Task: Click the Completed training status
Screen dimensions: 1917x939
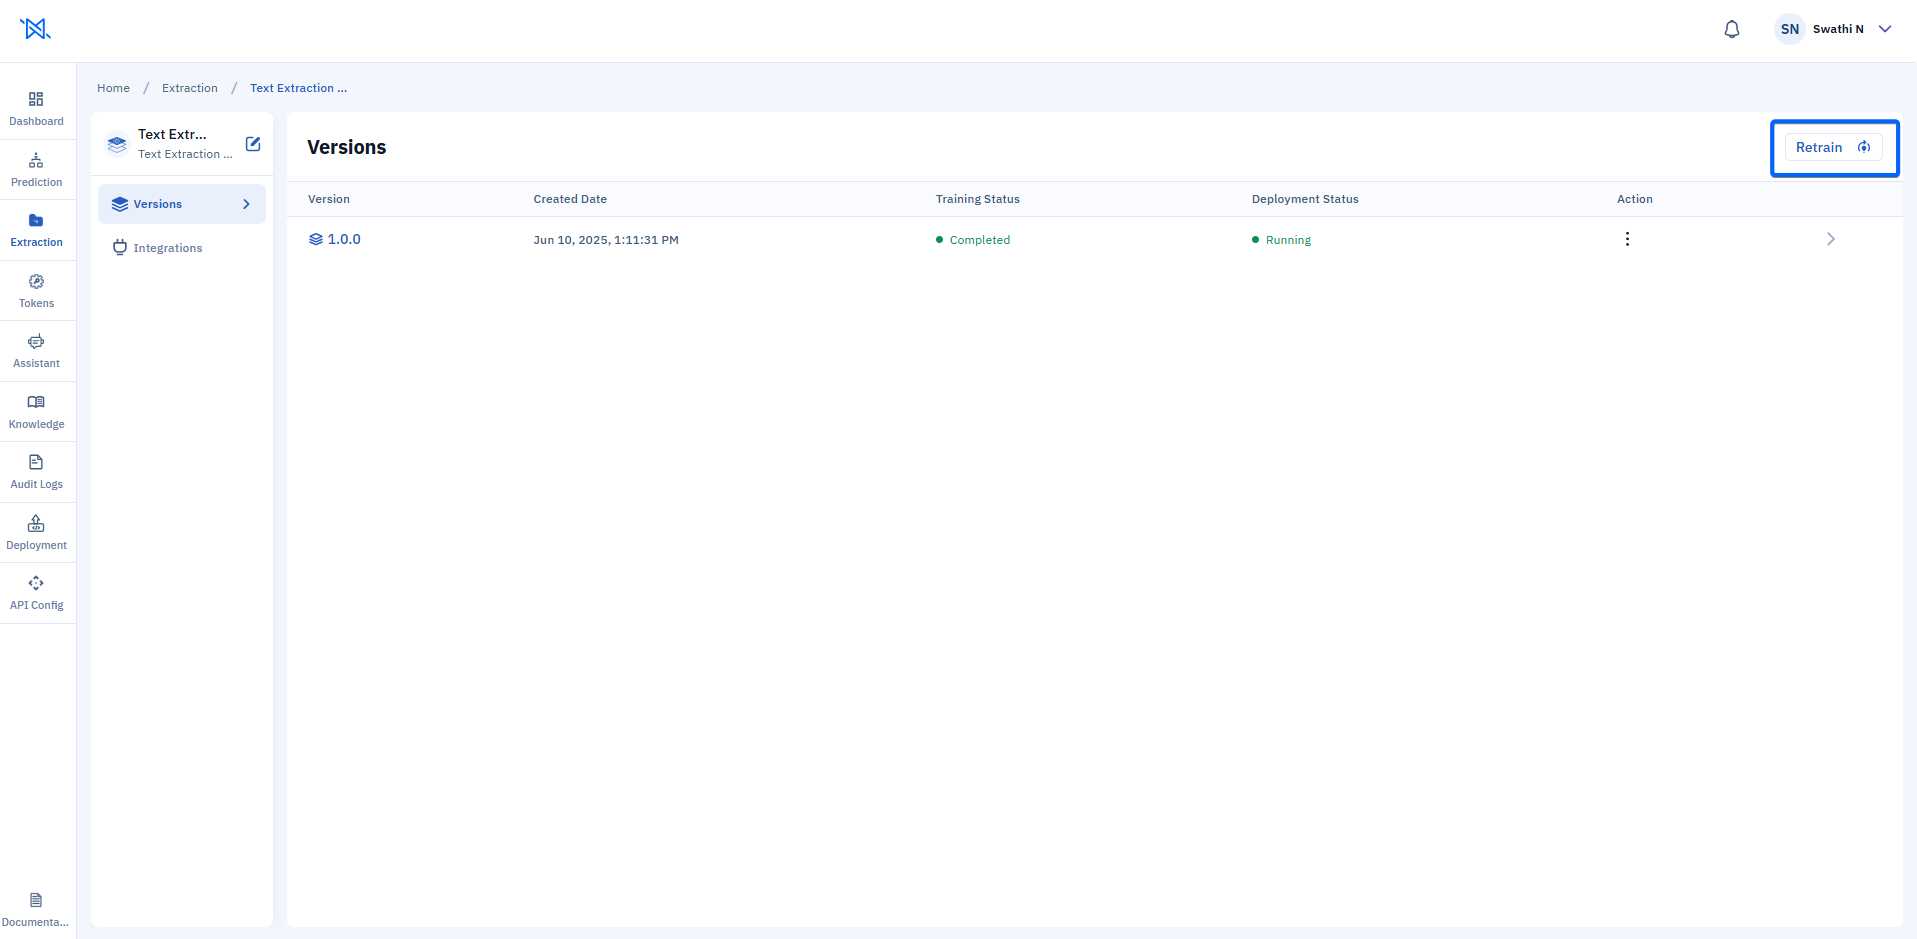Action: (x=973, y=240)
